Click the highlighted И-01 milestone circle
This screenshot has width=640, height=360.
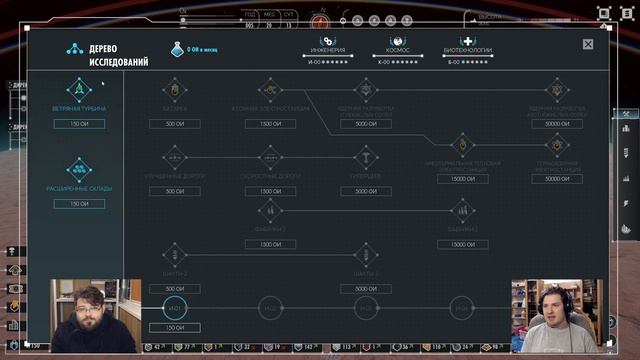[175, 308]
